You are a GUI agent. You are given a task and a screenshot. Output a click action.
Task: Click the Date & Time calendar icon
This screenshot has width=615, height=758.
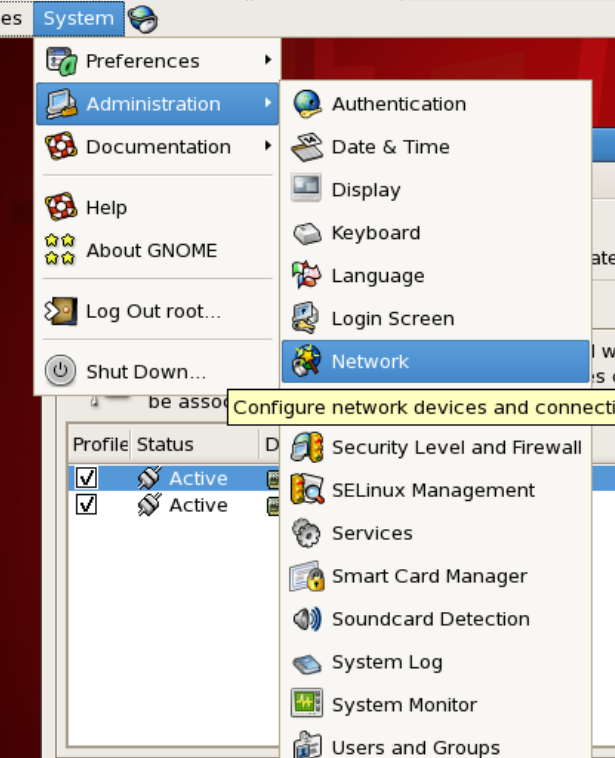pyautogui.click(x=307, y=147)
